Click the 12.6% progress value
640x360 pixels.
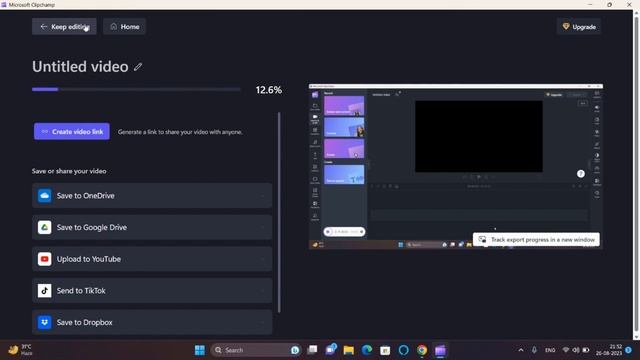(269, 90)
